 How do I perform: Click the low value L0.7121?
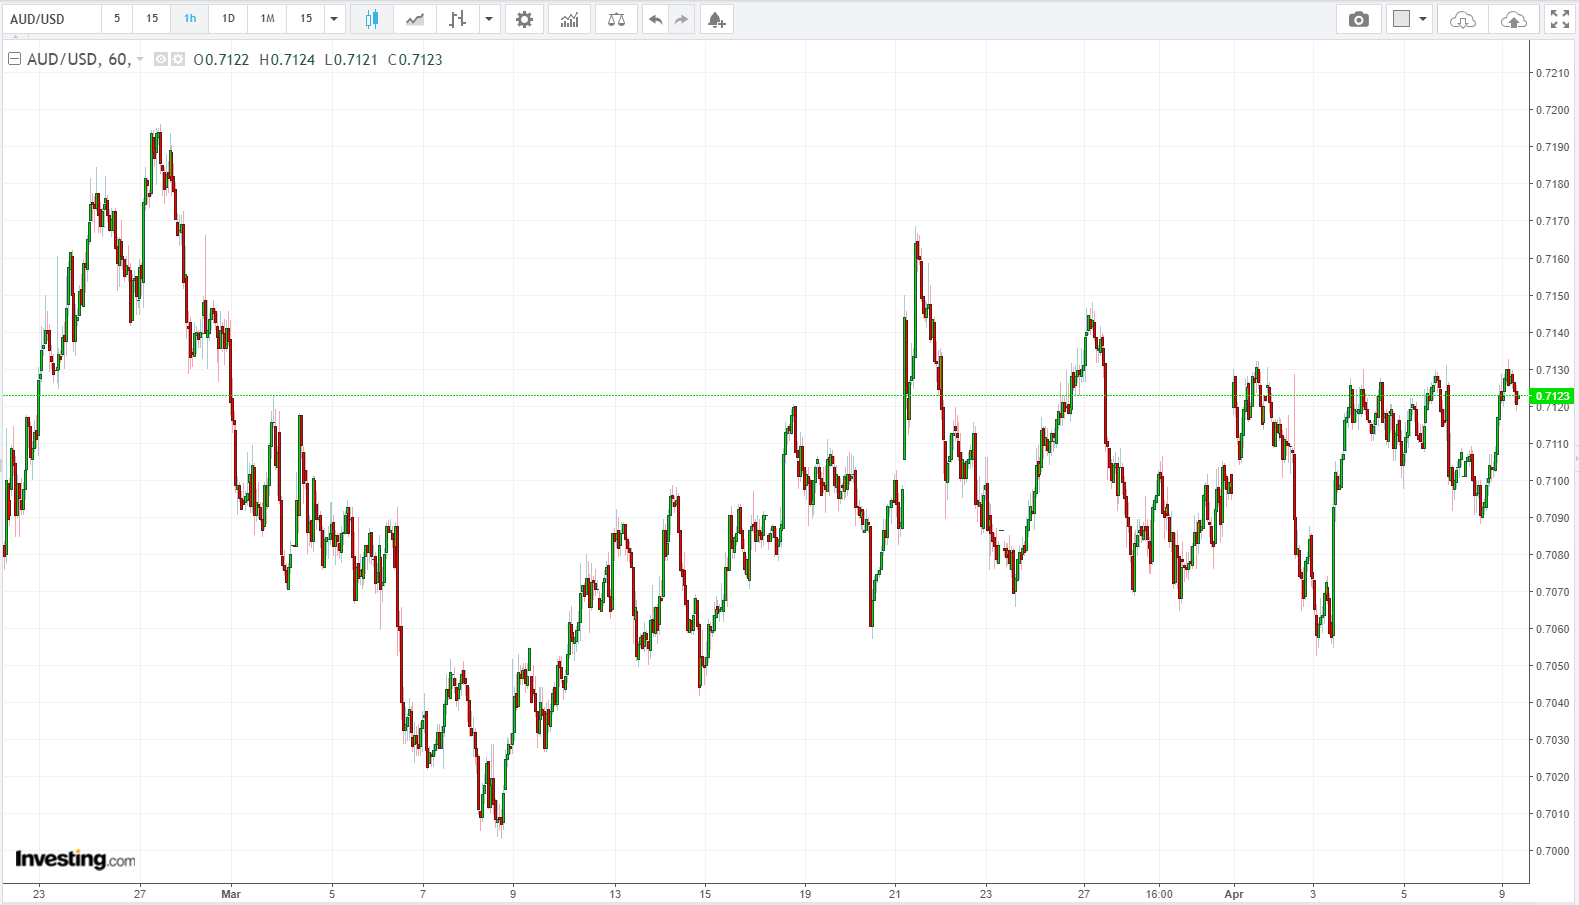pyautogui.click(x=351, y=60)
